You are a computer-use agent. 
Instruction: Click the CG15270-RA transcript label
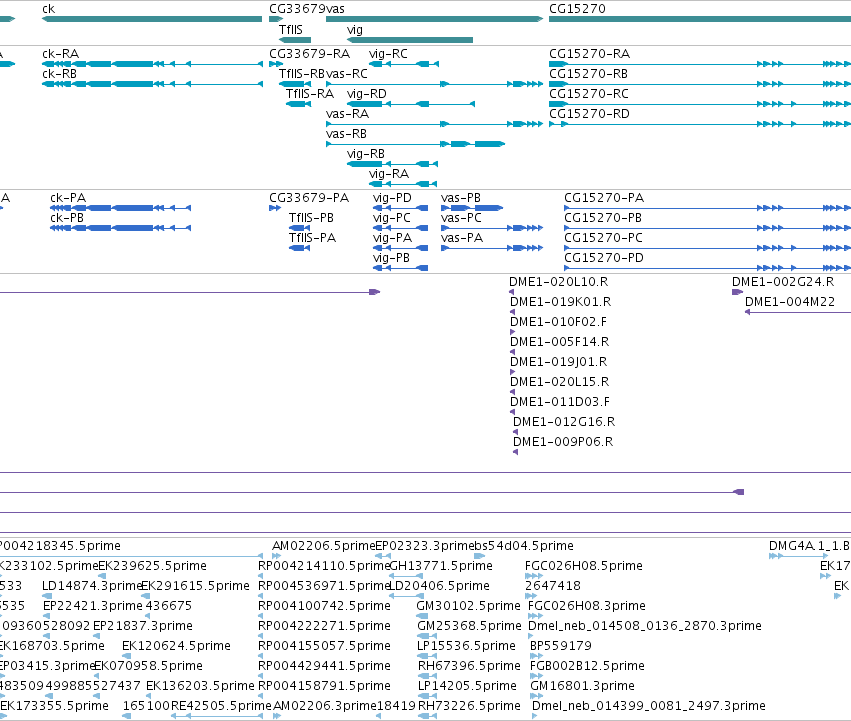coord(589,54)
